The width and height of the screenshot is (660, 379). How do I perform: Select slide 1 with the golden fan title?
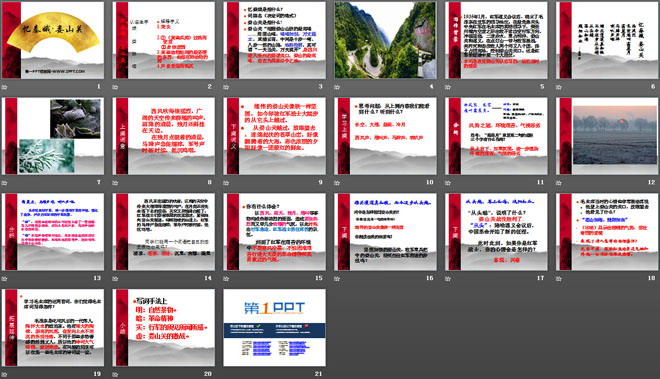(53, 40)
